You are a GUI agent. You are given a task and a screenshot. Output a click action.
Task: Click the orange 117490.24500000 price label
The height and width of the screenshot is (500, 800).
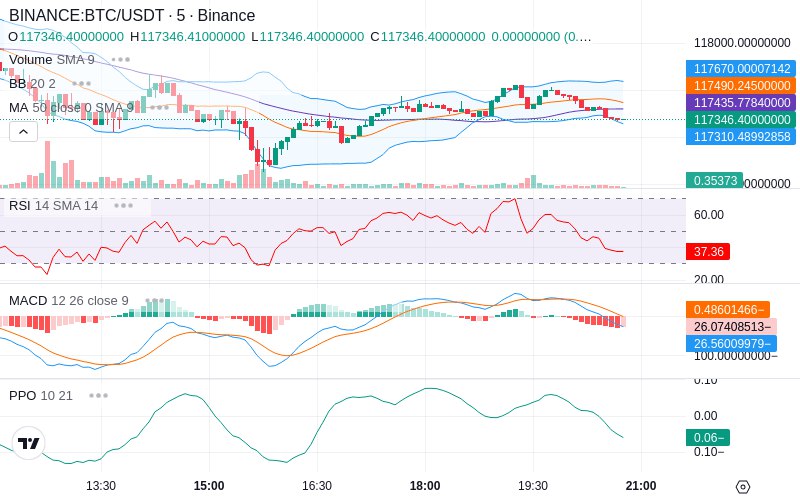(x=741, y=86)
